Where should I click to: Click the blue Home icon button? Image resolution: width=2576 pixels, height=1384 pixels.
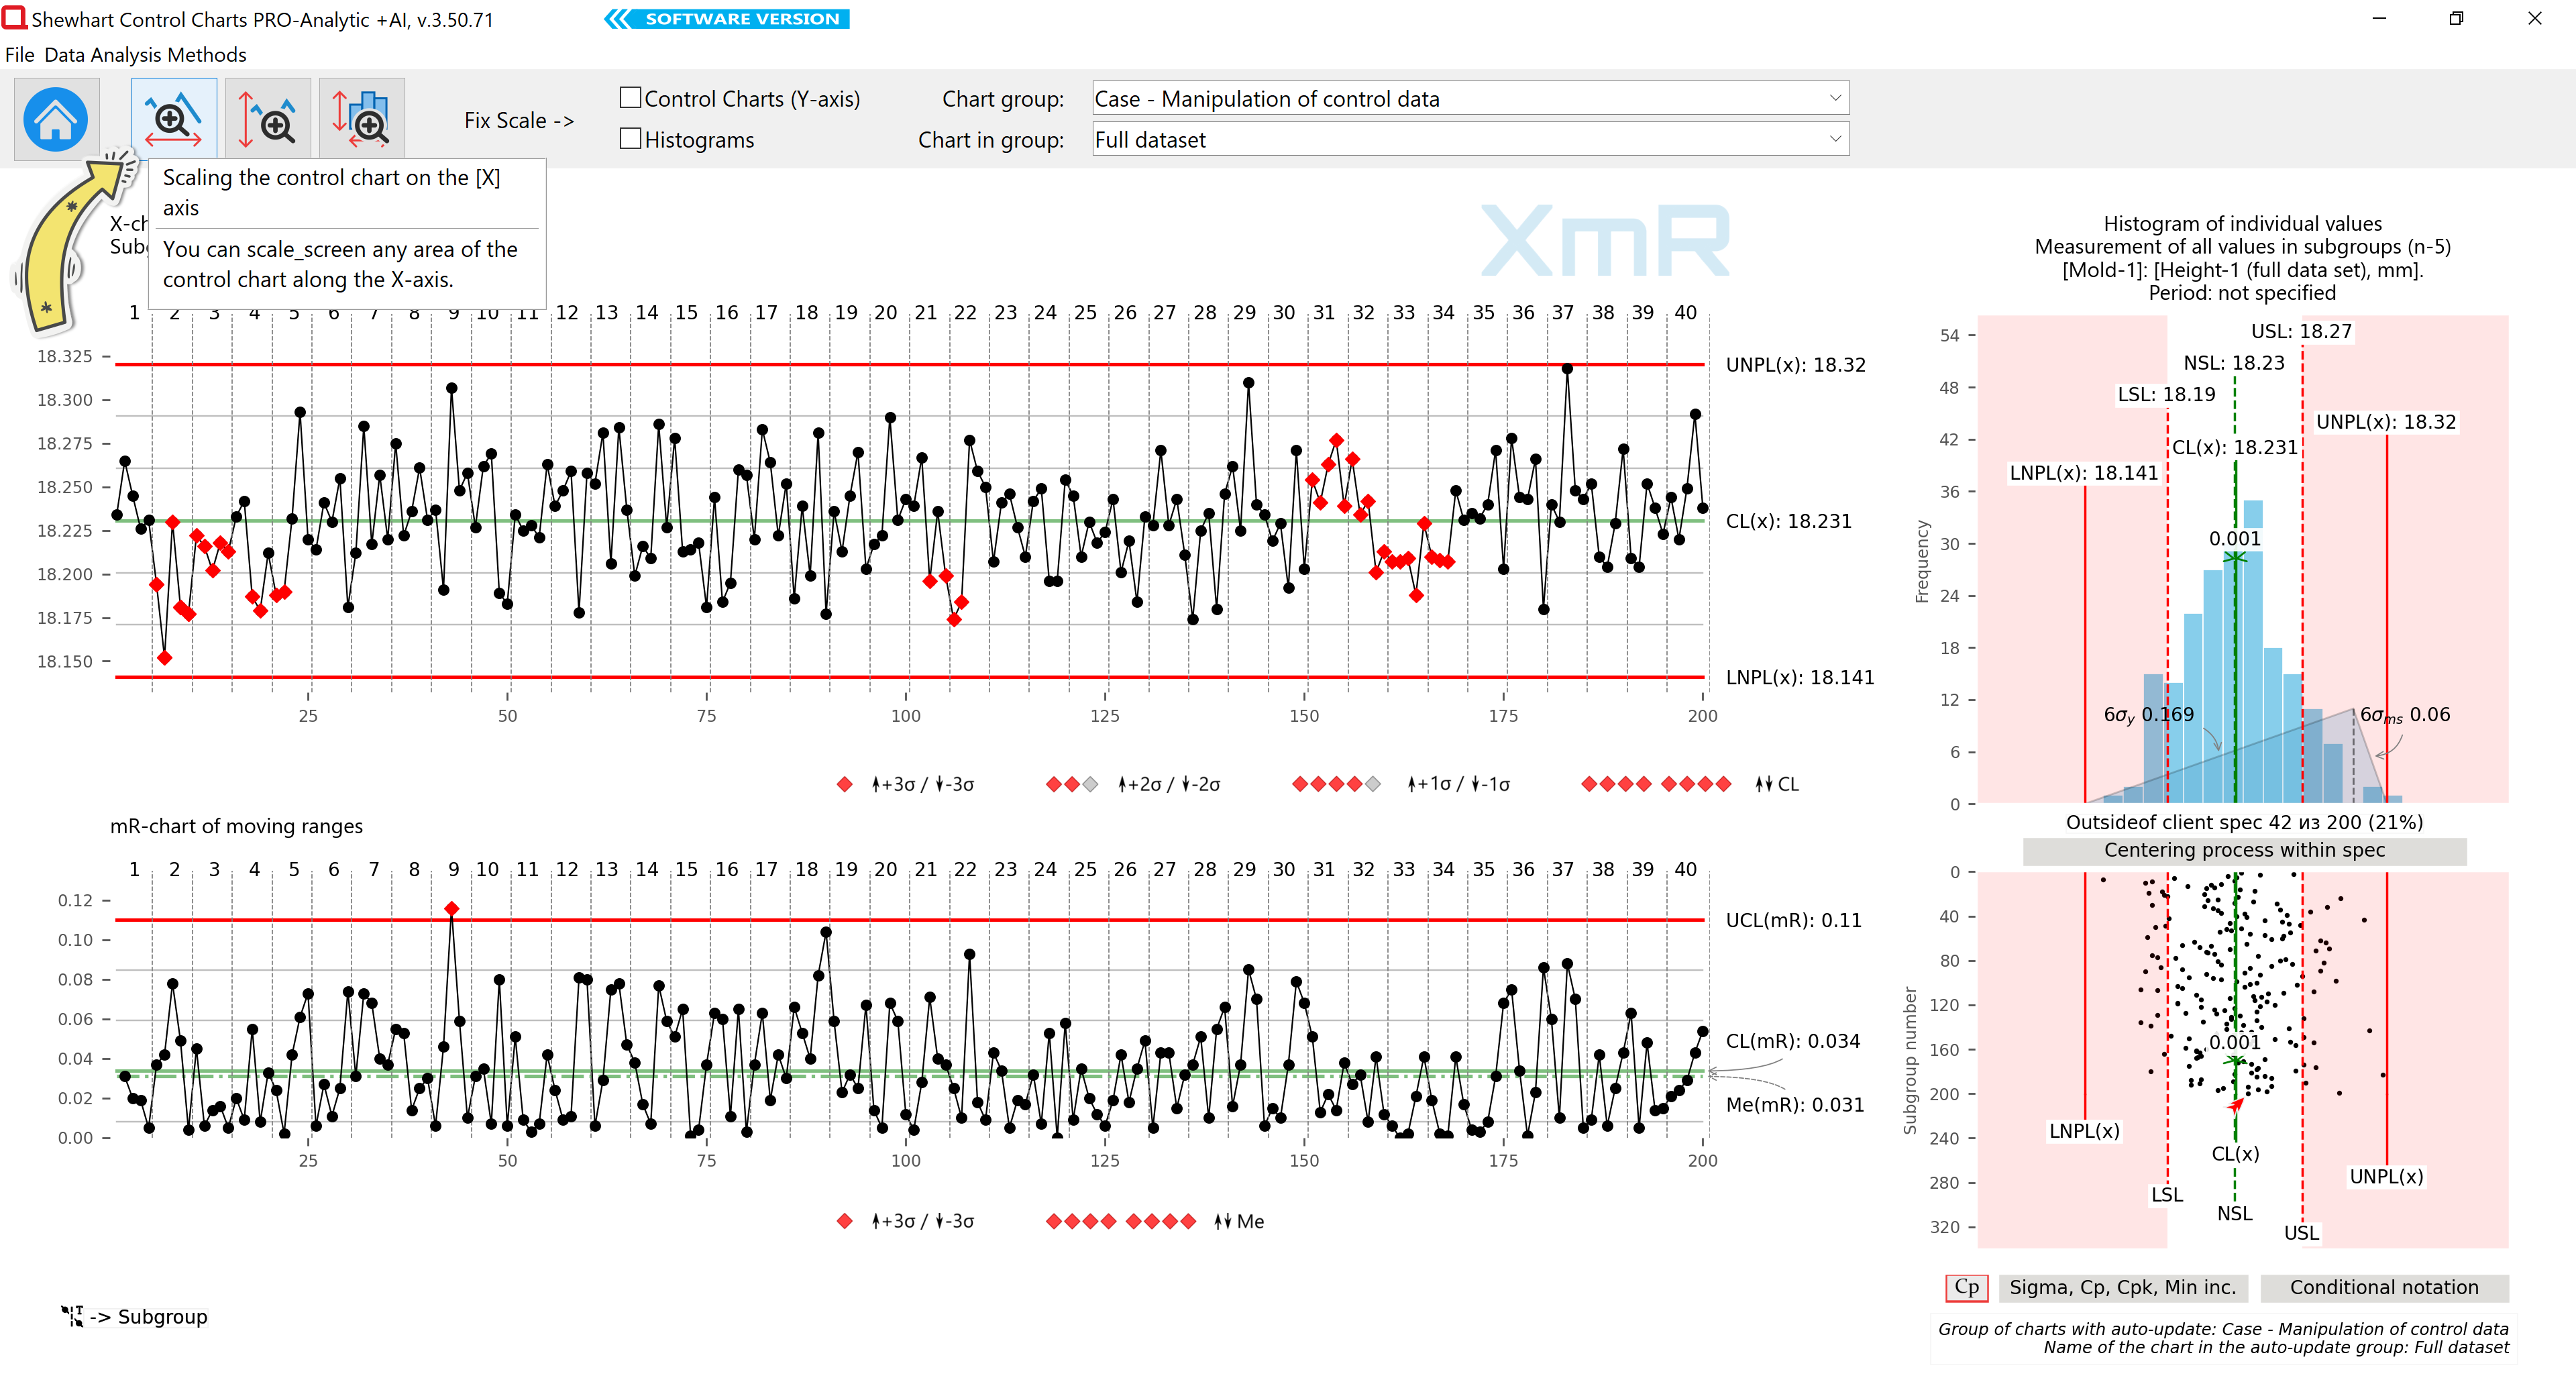pos(56,119)
